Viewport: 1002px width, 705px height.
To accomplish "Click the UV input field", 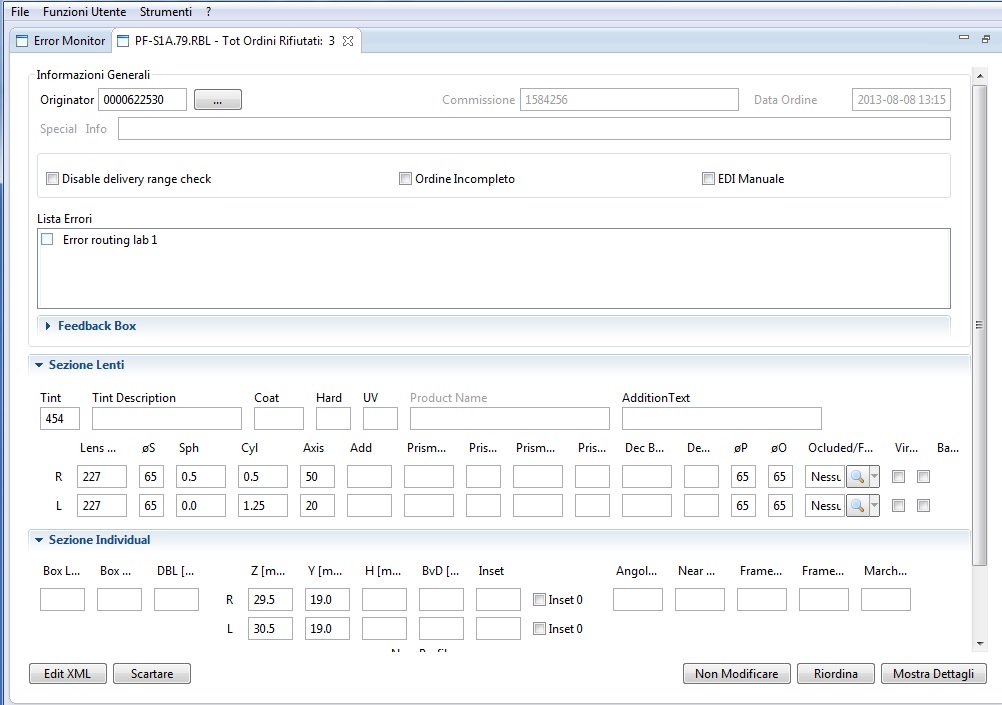I will pos(380,419).
